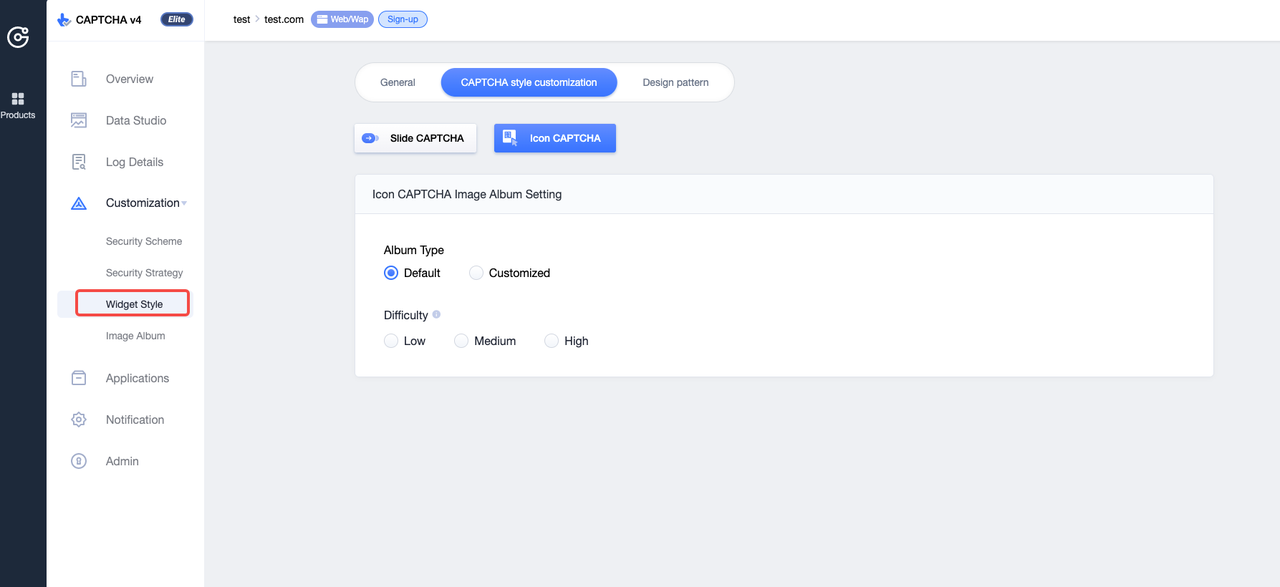This screenshot has height=587, width=1280.
Task: Click the Notification gear icon
Action: (x=79, y=420)
